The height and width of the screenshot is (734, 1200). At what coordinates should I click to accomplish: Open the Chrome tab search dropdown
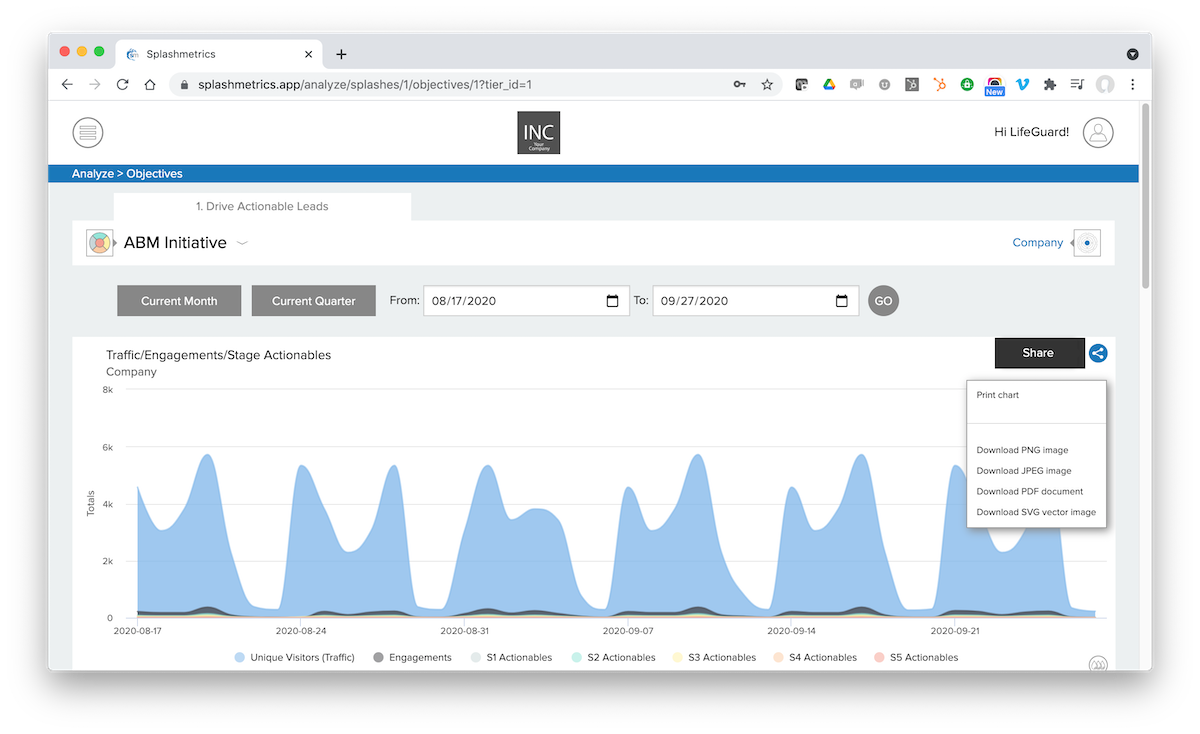click(1133, 54)
